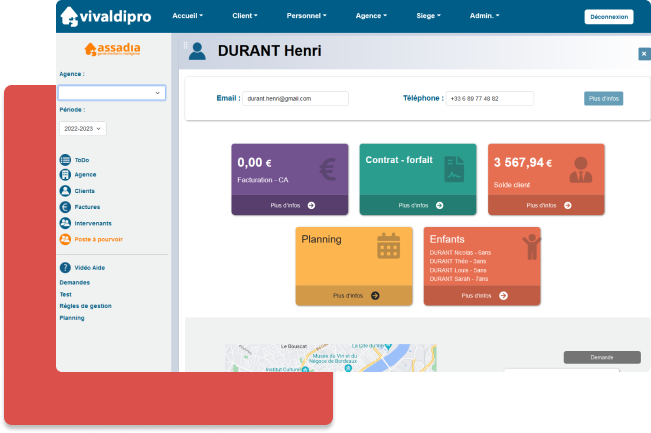Select the orange Poste à pourvoir icon

pyautogui.click(x=65, y=240)
